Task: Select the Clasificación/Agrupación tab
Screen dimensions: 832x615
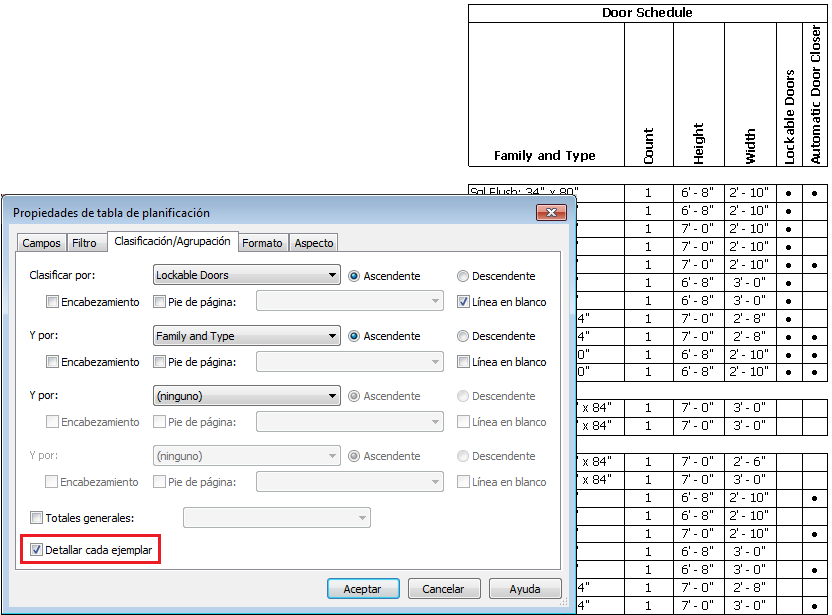Action: tap(172, 241)
